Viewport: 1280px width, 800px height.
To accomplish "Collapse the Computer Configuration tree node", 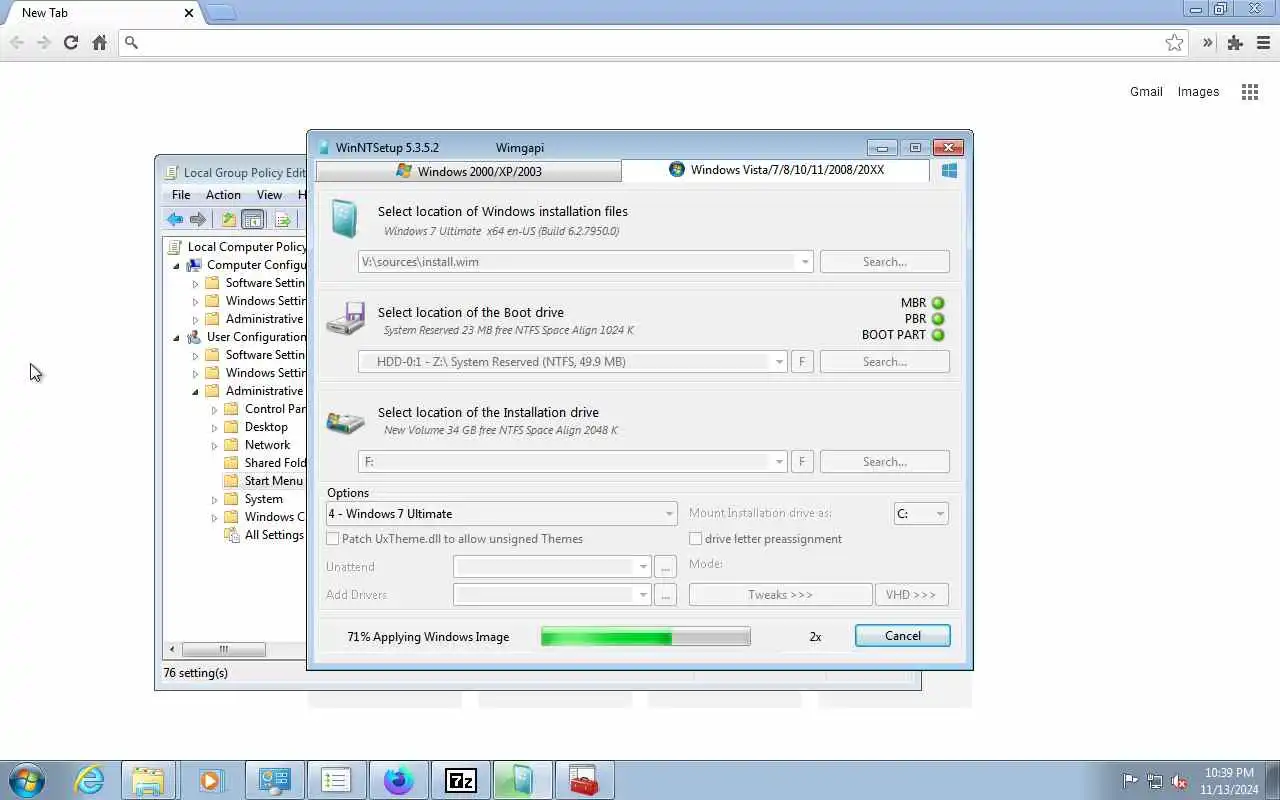I will pos(177,266).
